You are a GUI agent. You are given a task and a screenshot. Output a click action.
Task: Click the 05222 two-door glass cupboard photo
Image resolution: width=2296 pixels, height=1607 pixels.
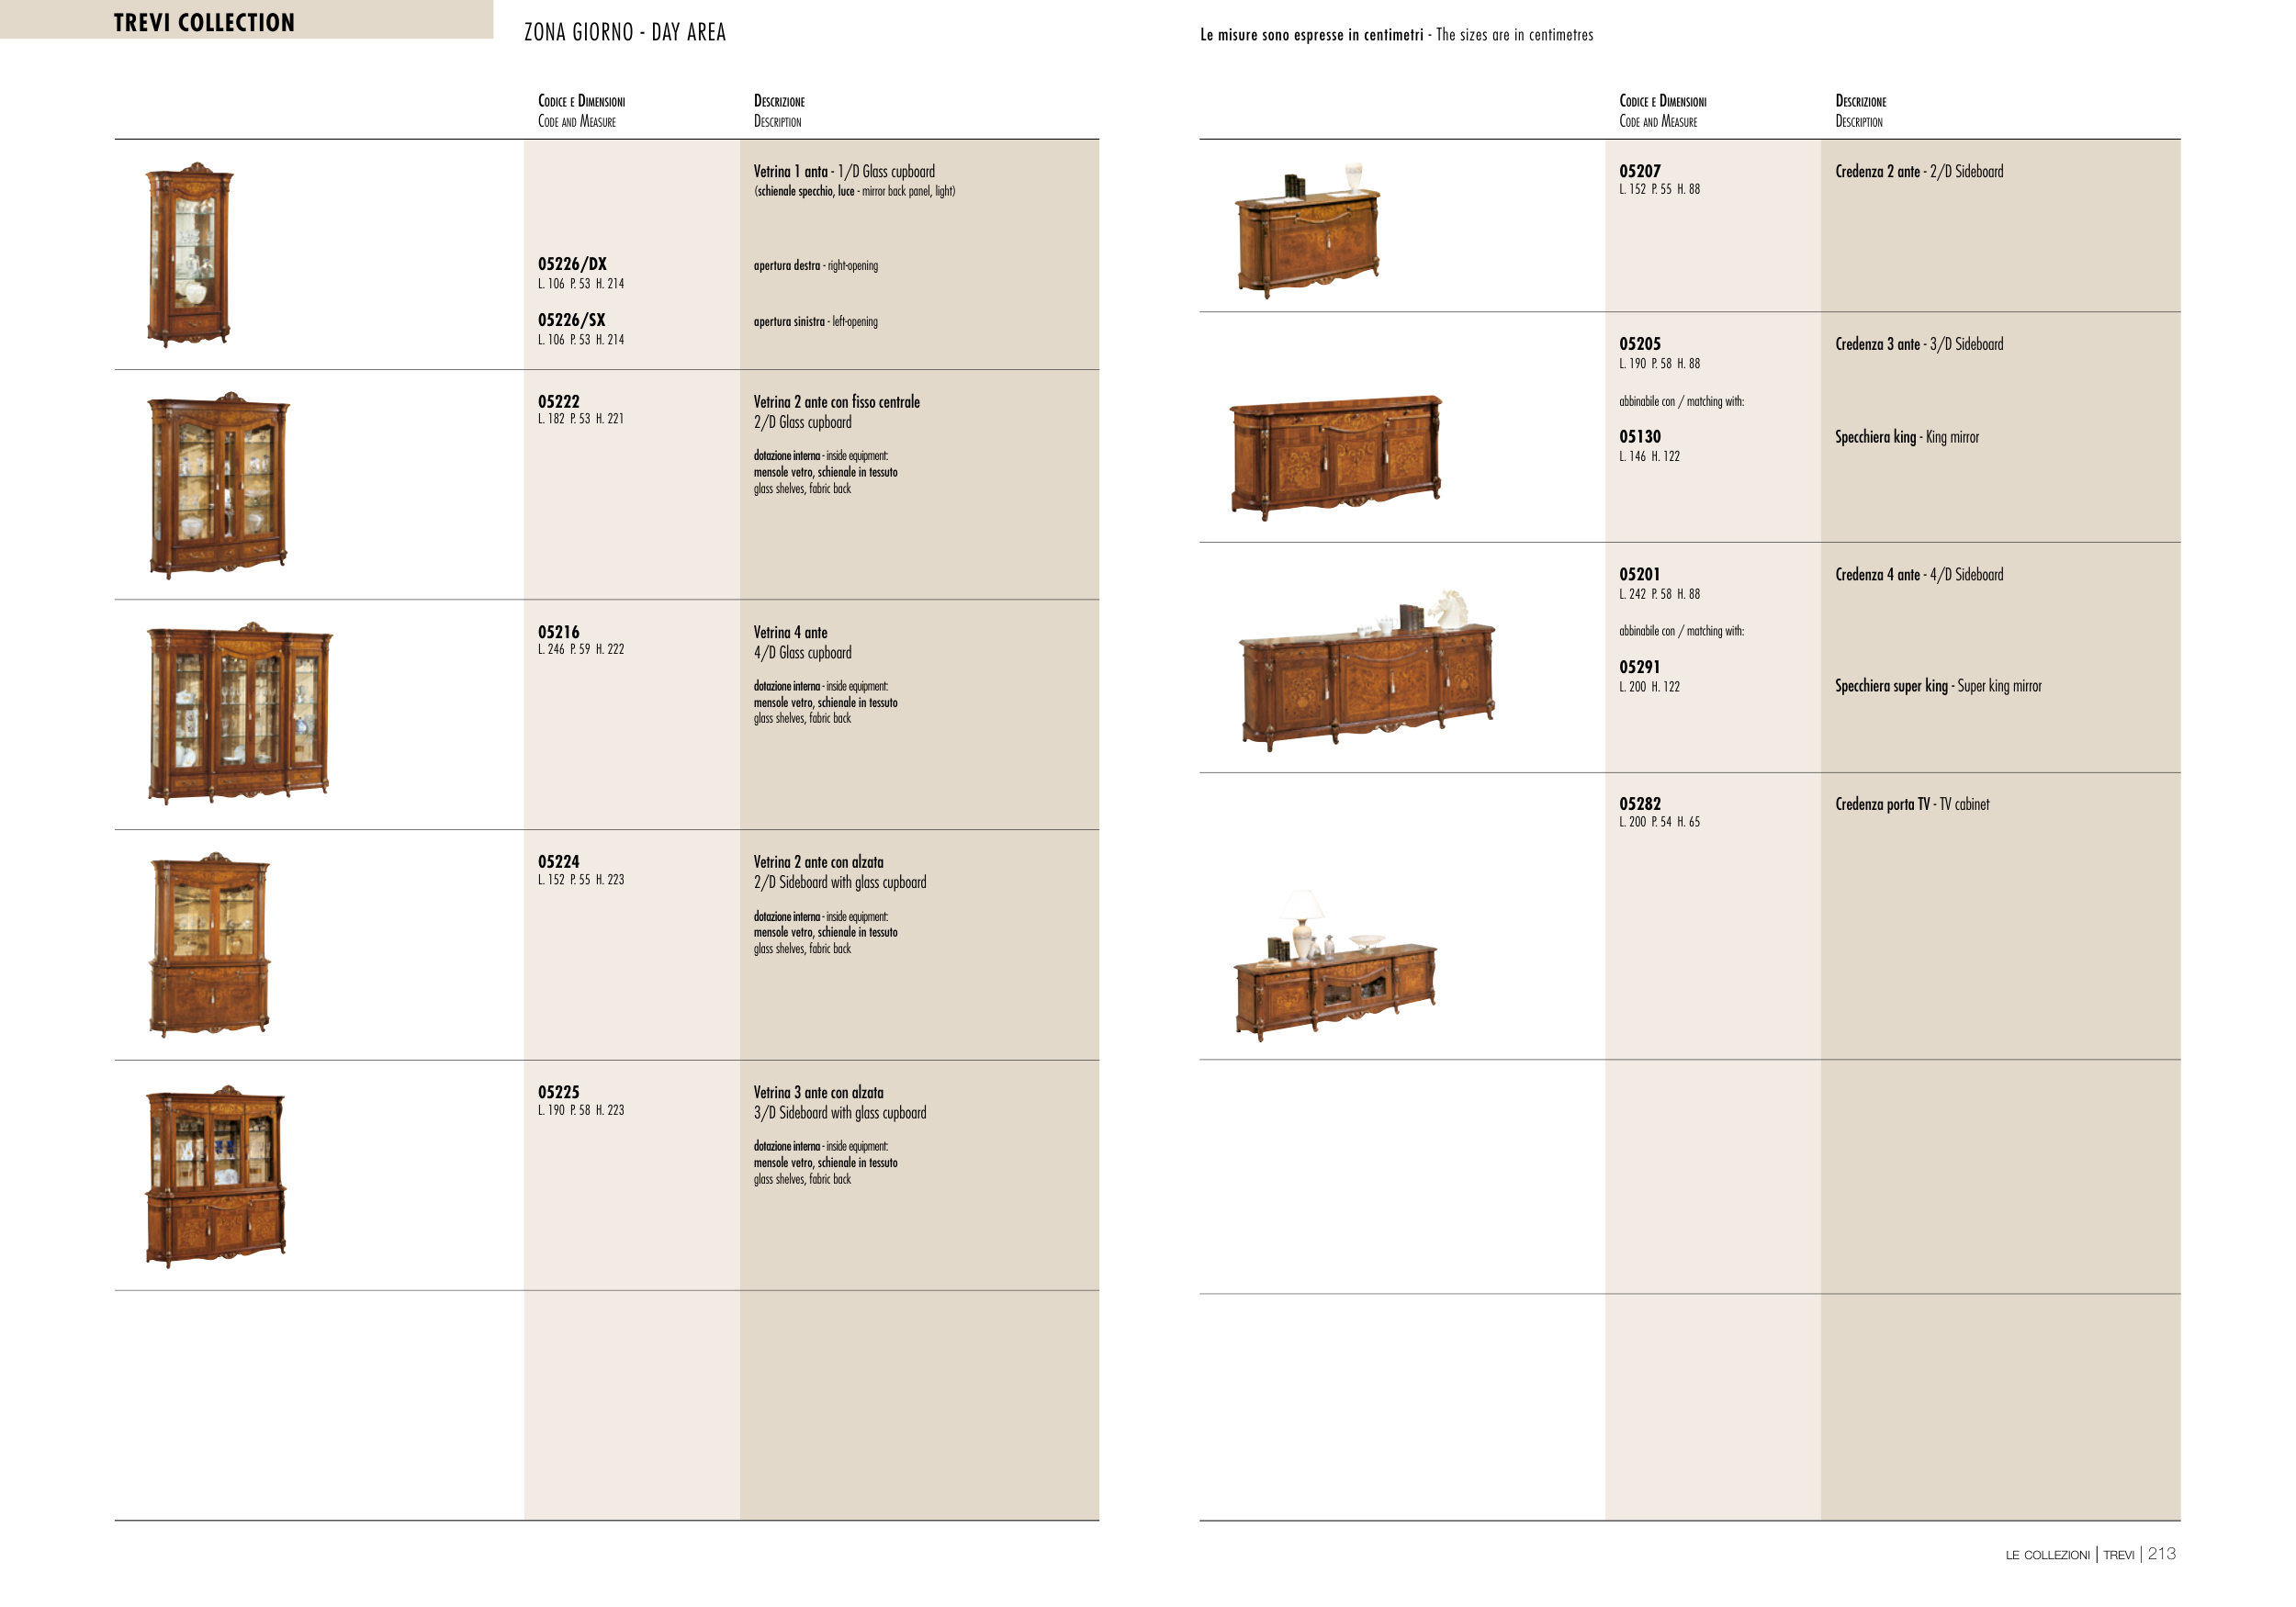(218, 485)
